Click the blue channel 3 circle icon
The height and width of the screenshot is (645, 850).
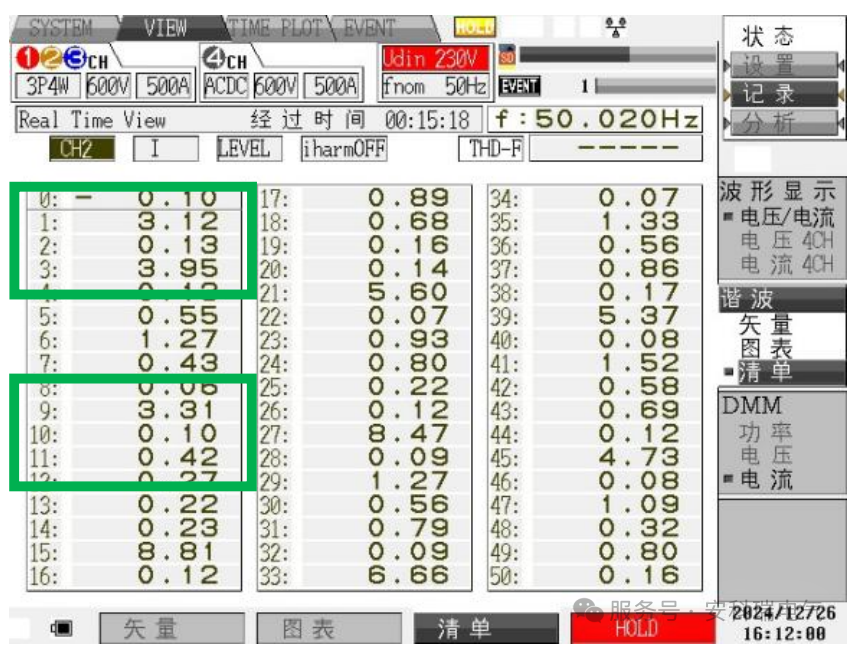pos(75,59)
